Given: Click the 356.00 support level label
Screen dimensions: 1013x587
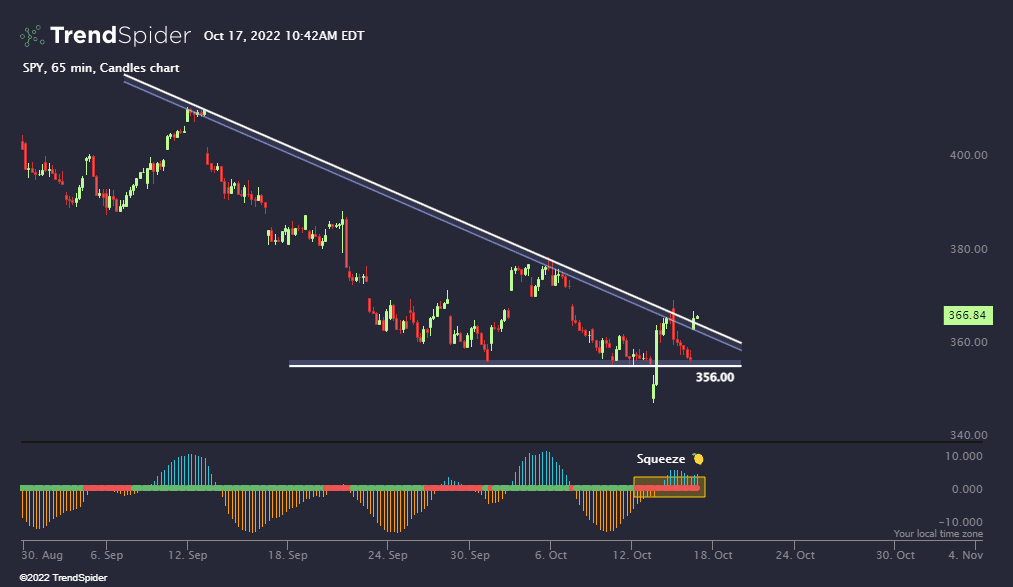Looking at the screenshot, I should tap(714, 377).
